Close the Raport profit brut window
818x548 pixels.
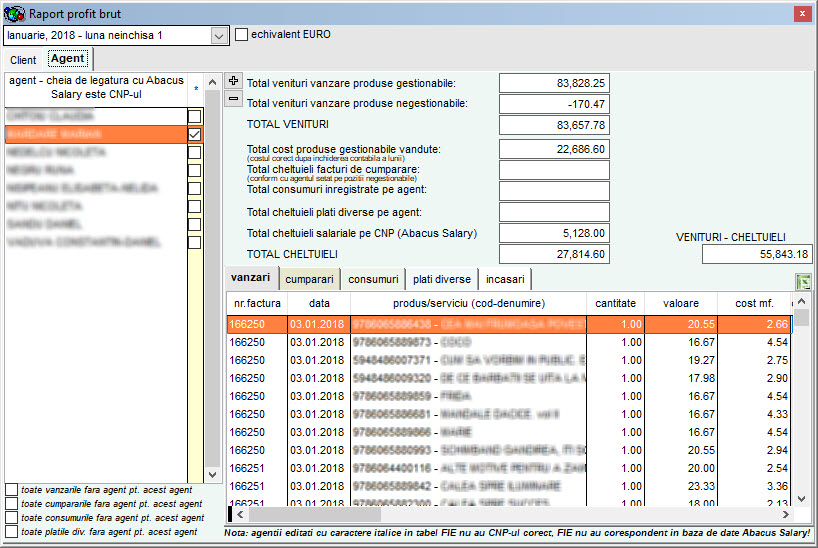802,14
